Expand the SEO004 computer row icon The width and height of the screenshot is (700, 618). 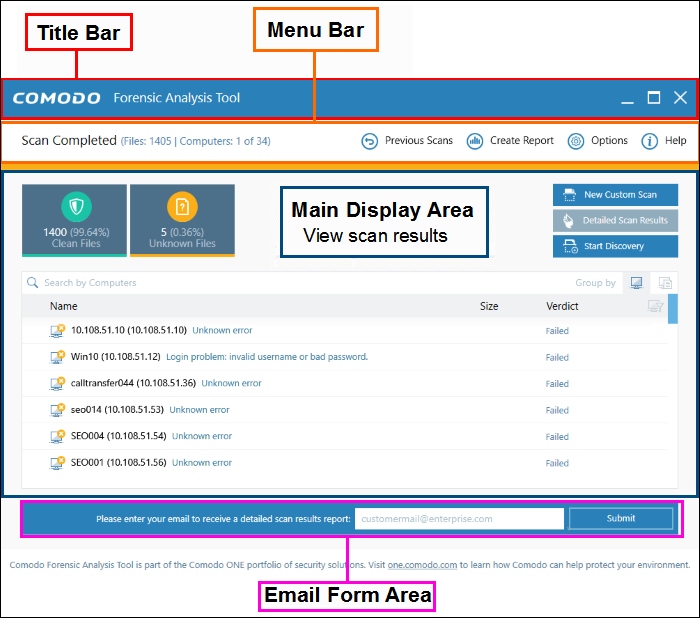point(58,436)
